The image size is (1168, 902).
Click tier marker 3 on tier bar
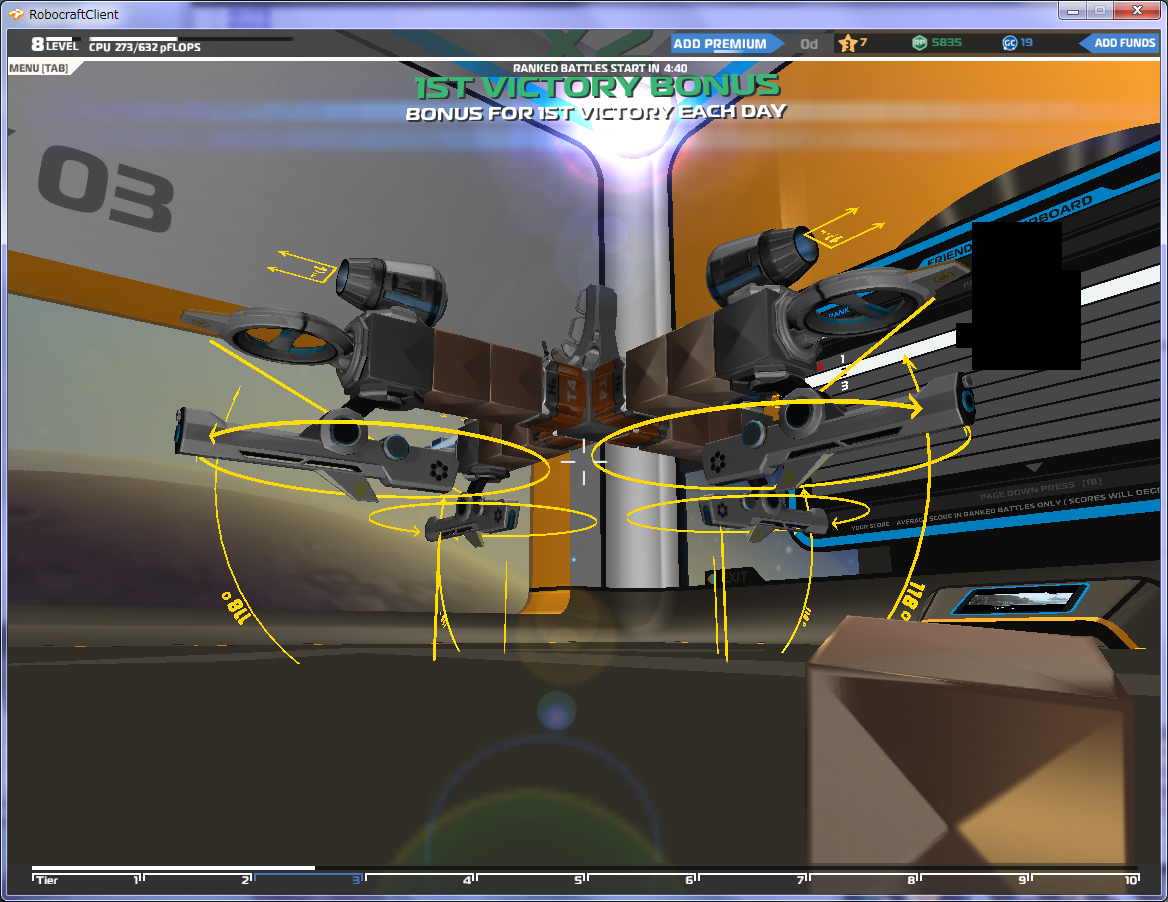pos(356,880)
